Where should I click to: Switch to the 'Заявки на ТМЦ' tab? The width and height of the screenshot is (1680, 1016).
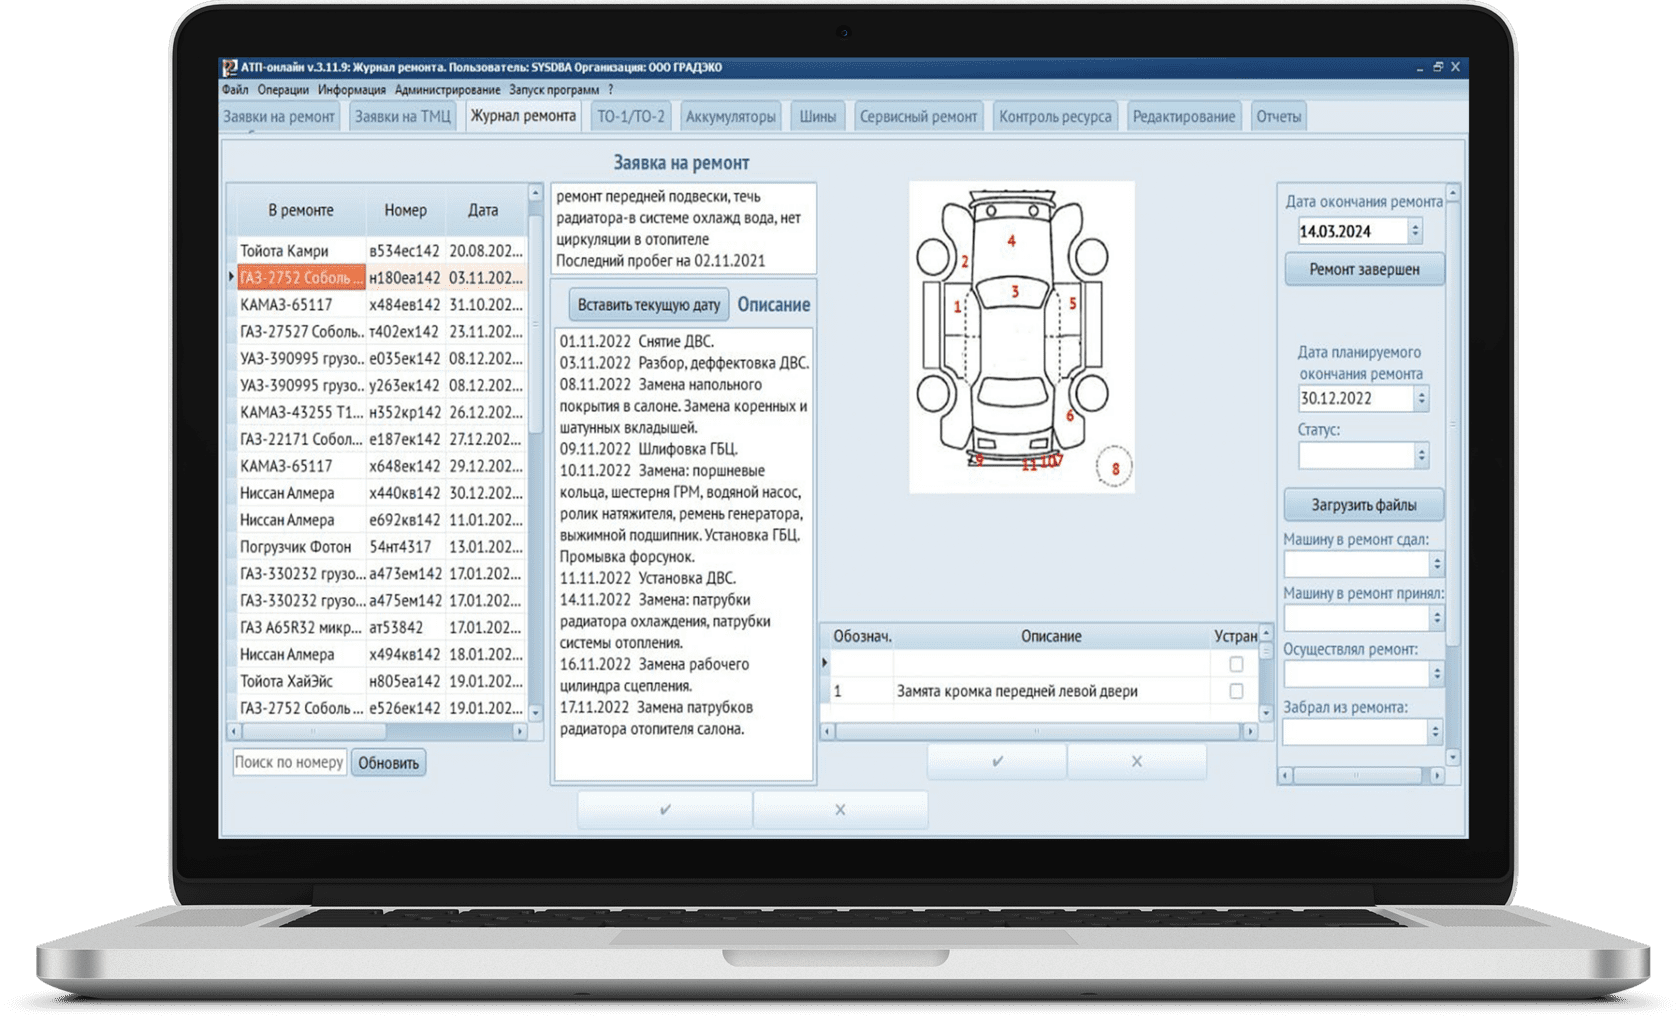click(403, 117)
